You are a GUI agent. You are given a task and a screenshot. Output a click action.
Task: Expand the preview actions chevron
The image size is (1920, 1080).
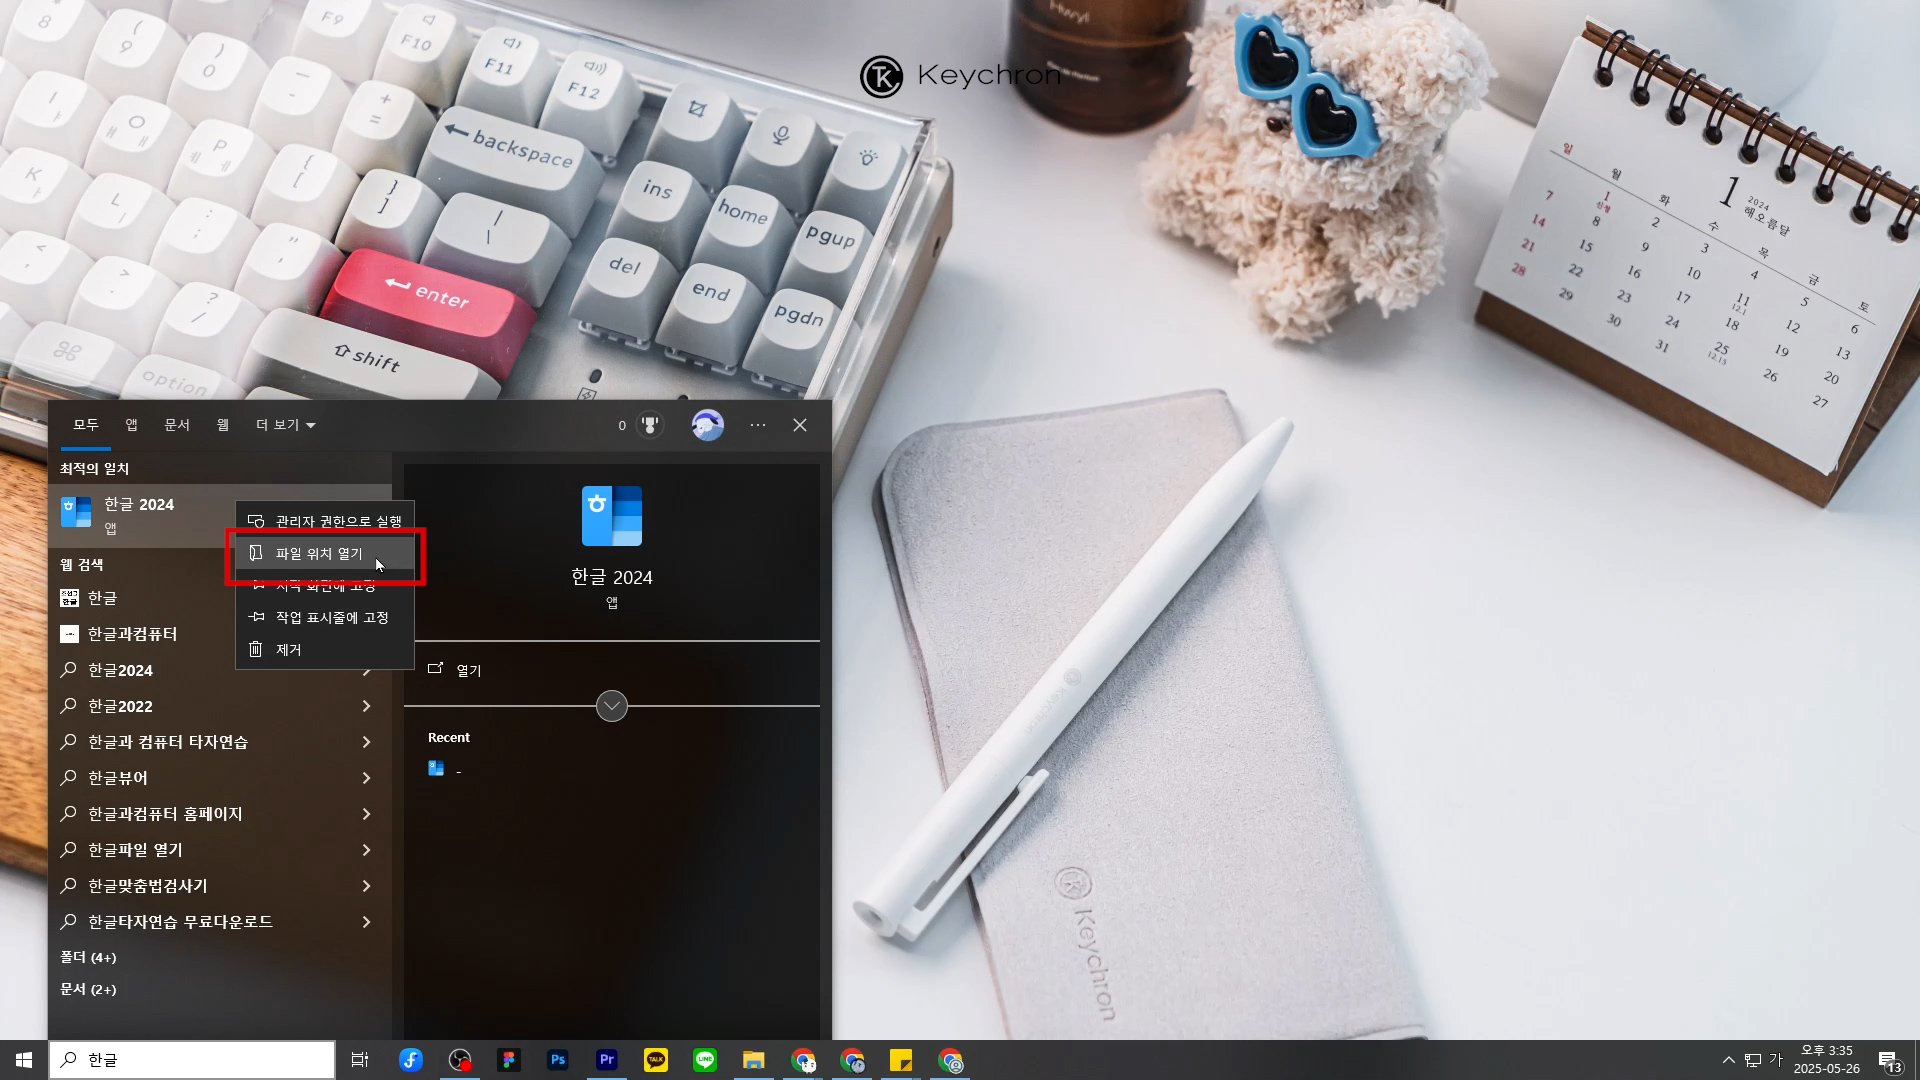pyautogui.click(x=612, y=706)
